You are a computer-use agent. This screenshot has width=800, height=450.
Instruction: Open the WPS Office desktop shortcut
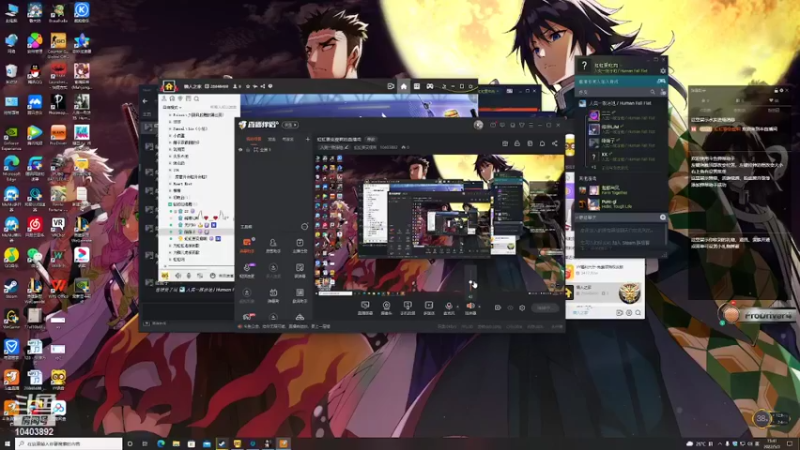click(58, 289)
